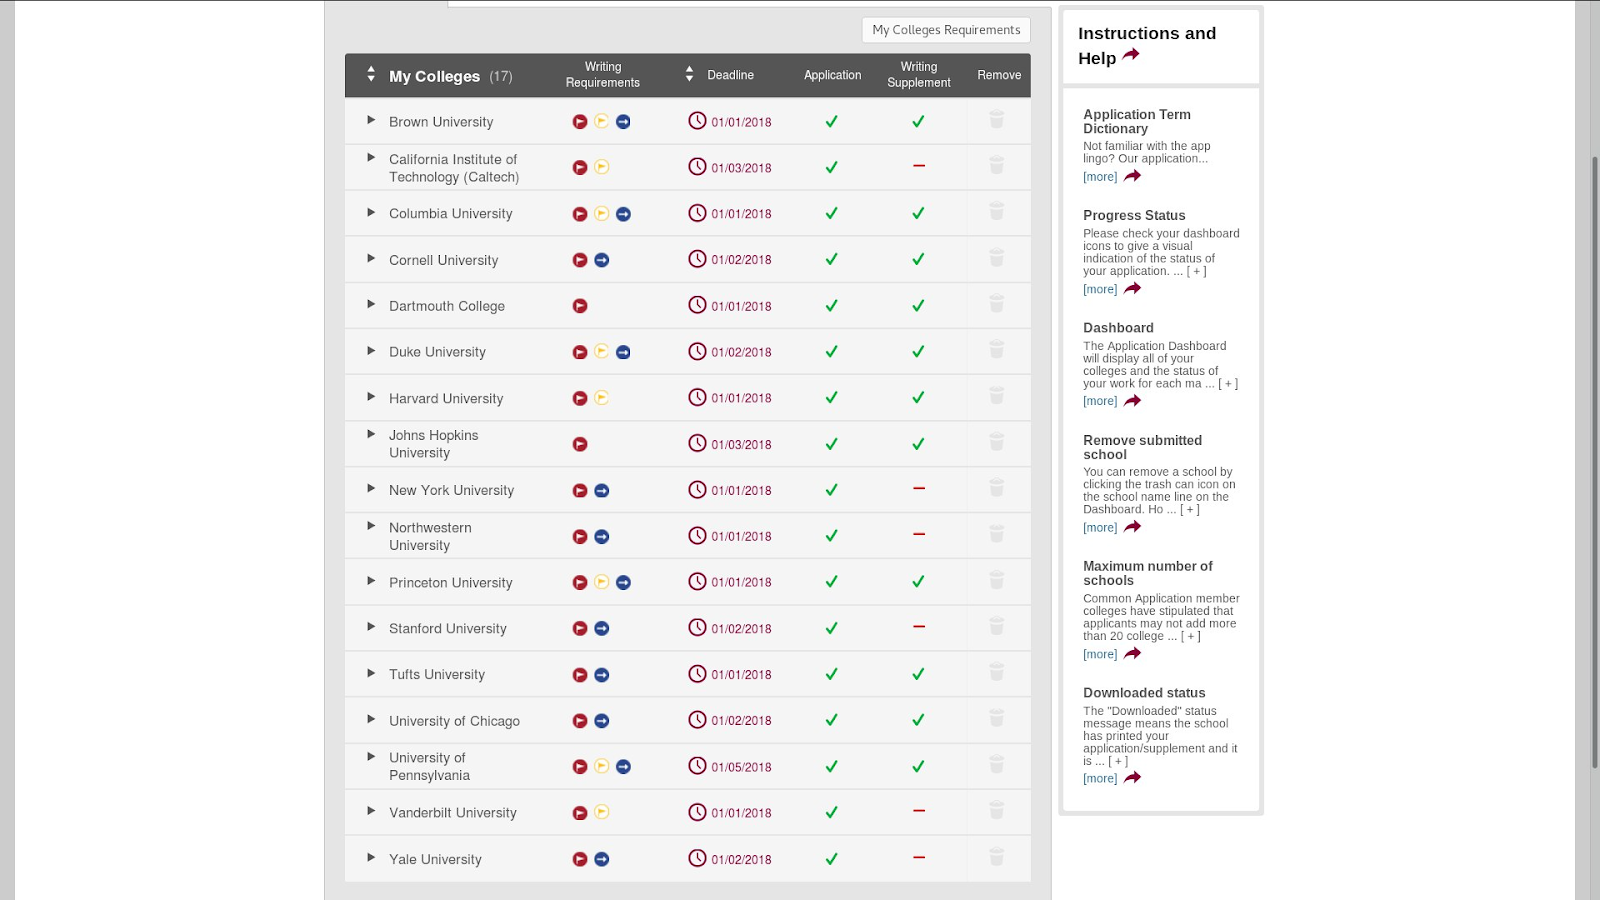Open the more link under Progress Status
1600x900 pixels.
click(1100, 289)
